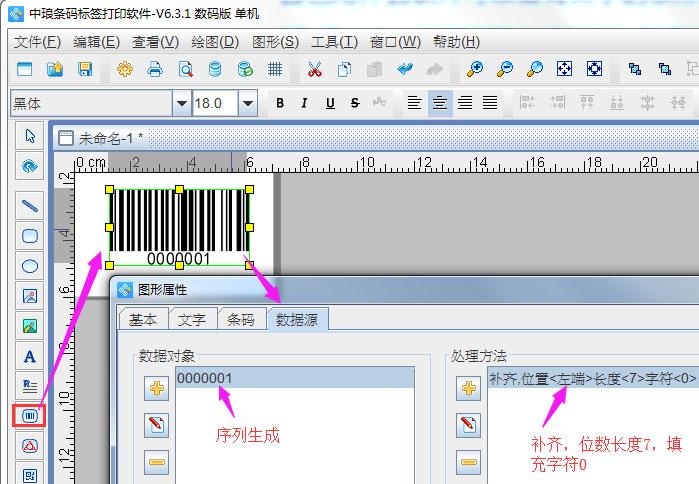The height and width of the screenshot is (484, 699).
Task: Click the plain magnifier zoom icon
Action: pos(535,69)
